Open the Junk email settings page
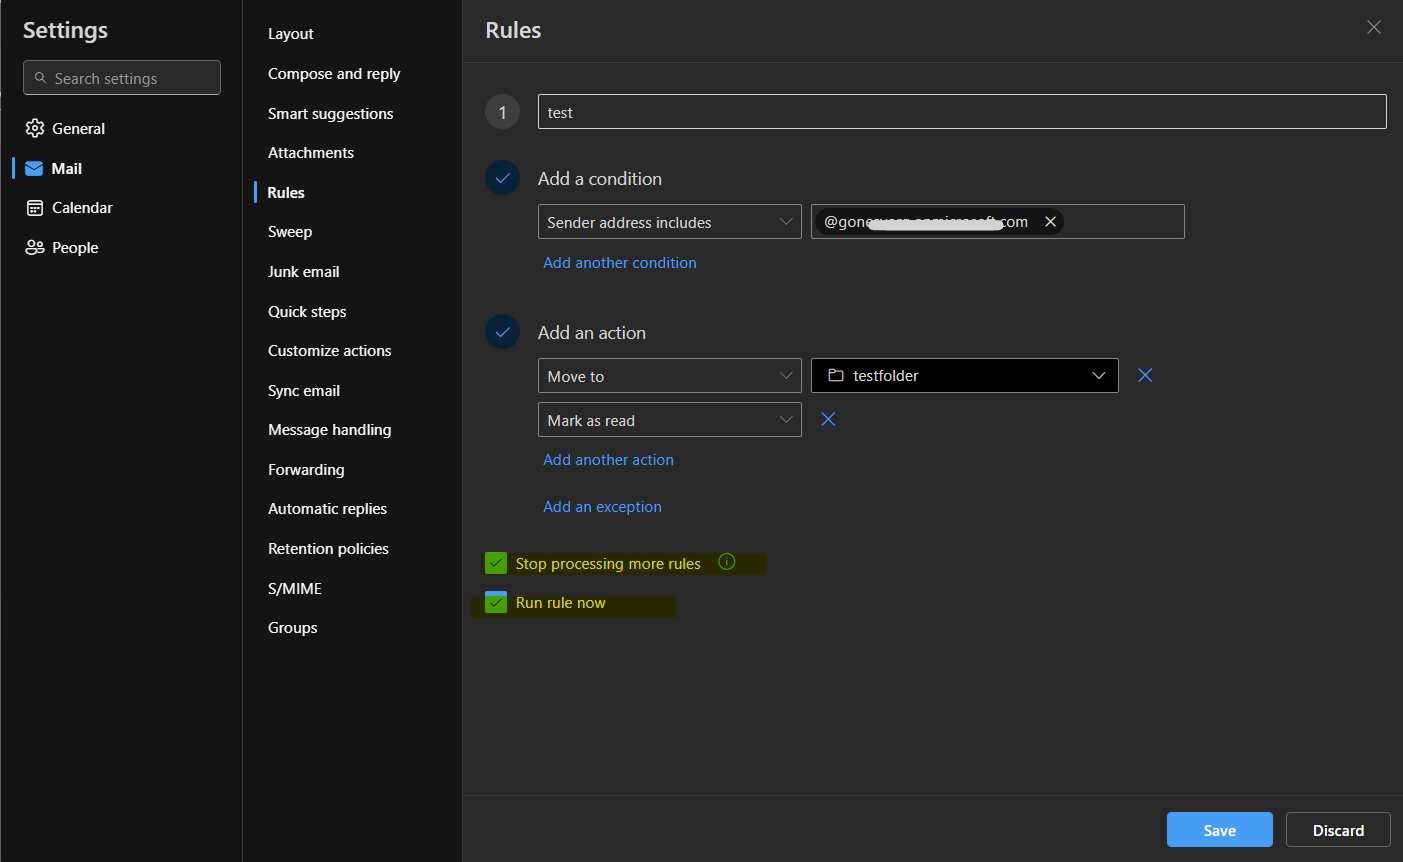This screenshot has height=862, width=1403. (x=303, y=271)
